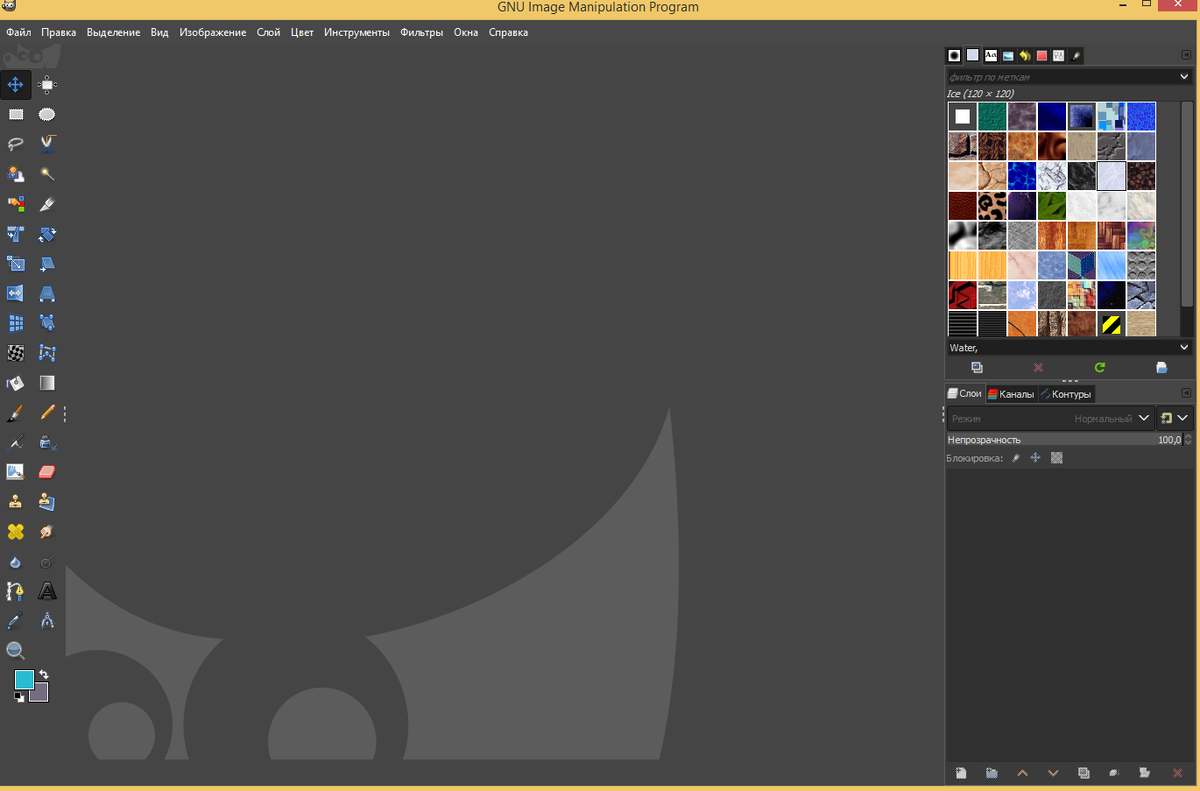The height and width of the screenshot is (791, 1200).
Task: Open selected pattern as image
Action: 1161,368
